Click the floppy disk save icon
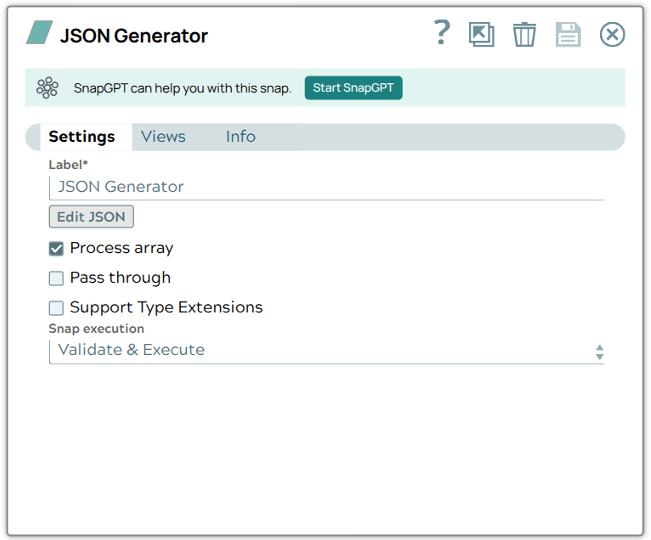Viewport: 651px width, 540px height. (x=568, y=35)
